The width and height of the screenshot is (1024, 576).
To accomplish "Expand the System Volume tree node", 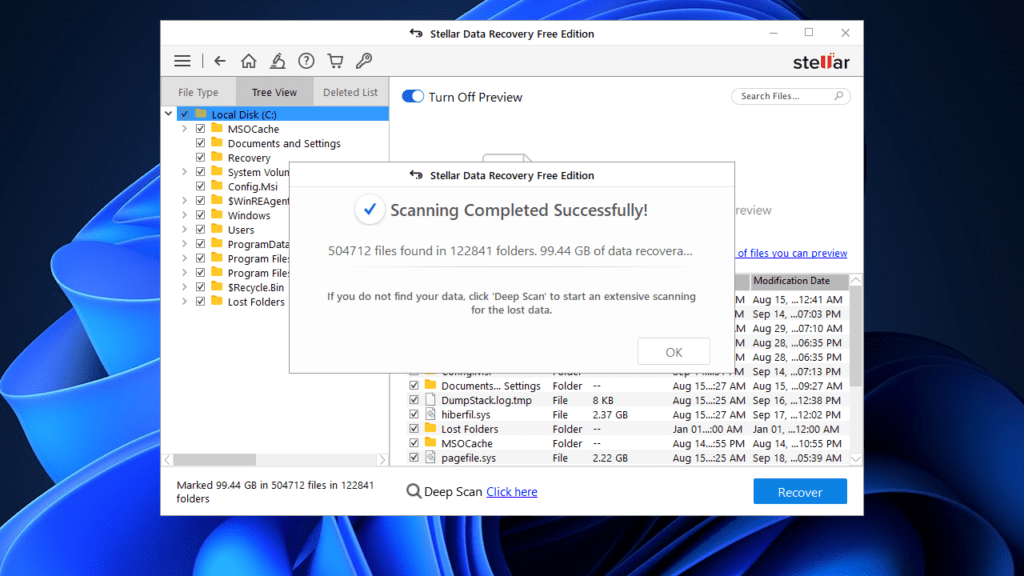I will (184, 172).
